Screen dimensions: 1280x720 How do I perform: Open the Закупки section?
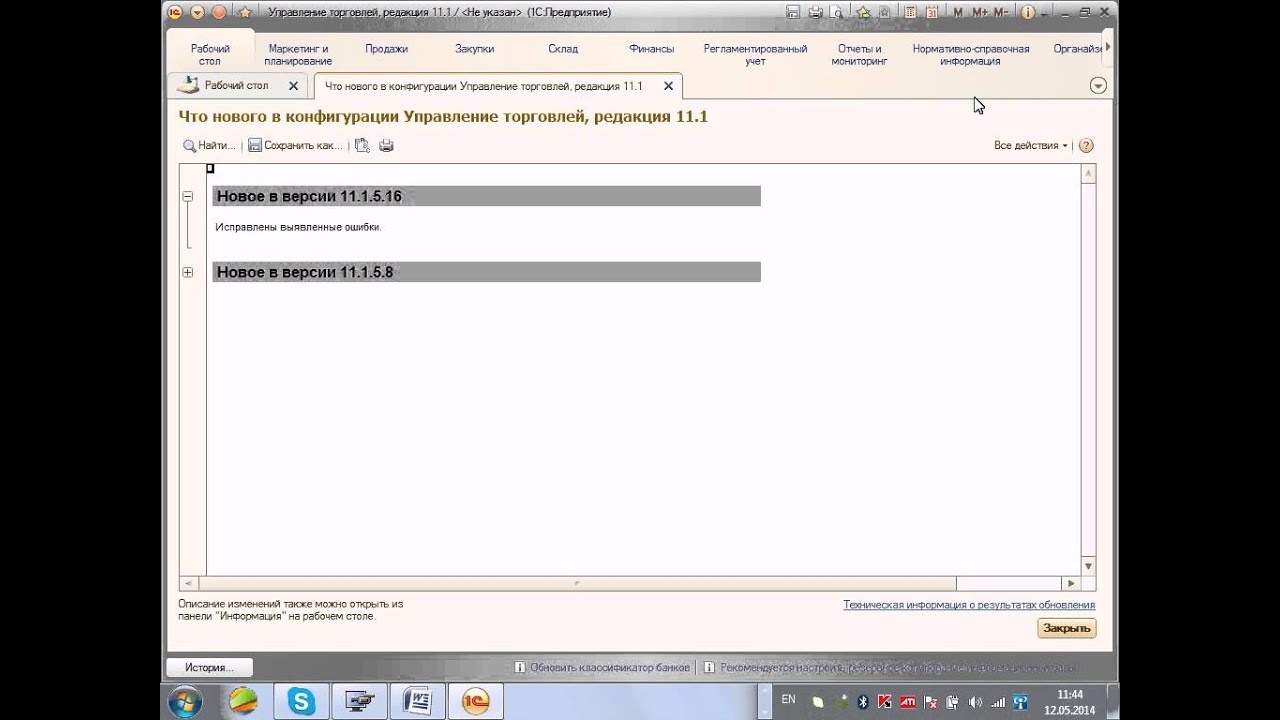coord(474,48)
